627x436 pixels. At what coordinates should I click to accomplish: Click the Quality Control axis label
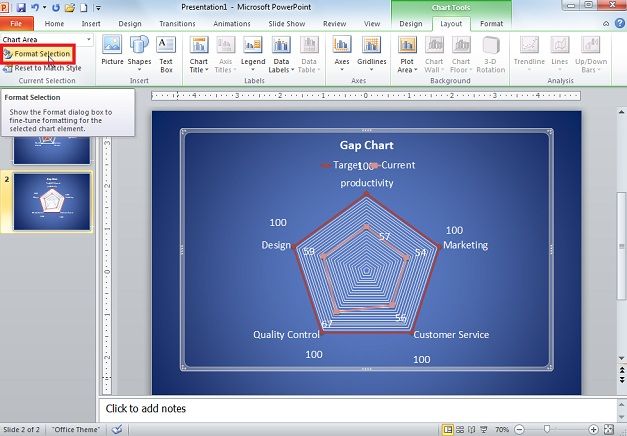[286, 334]
